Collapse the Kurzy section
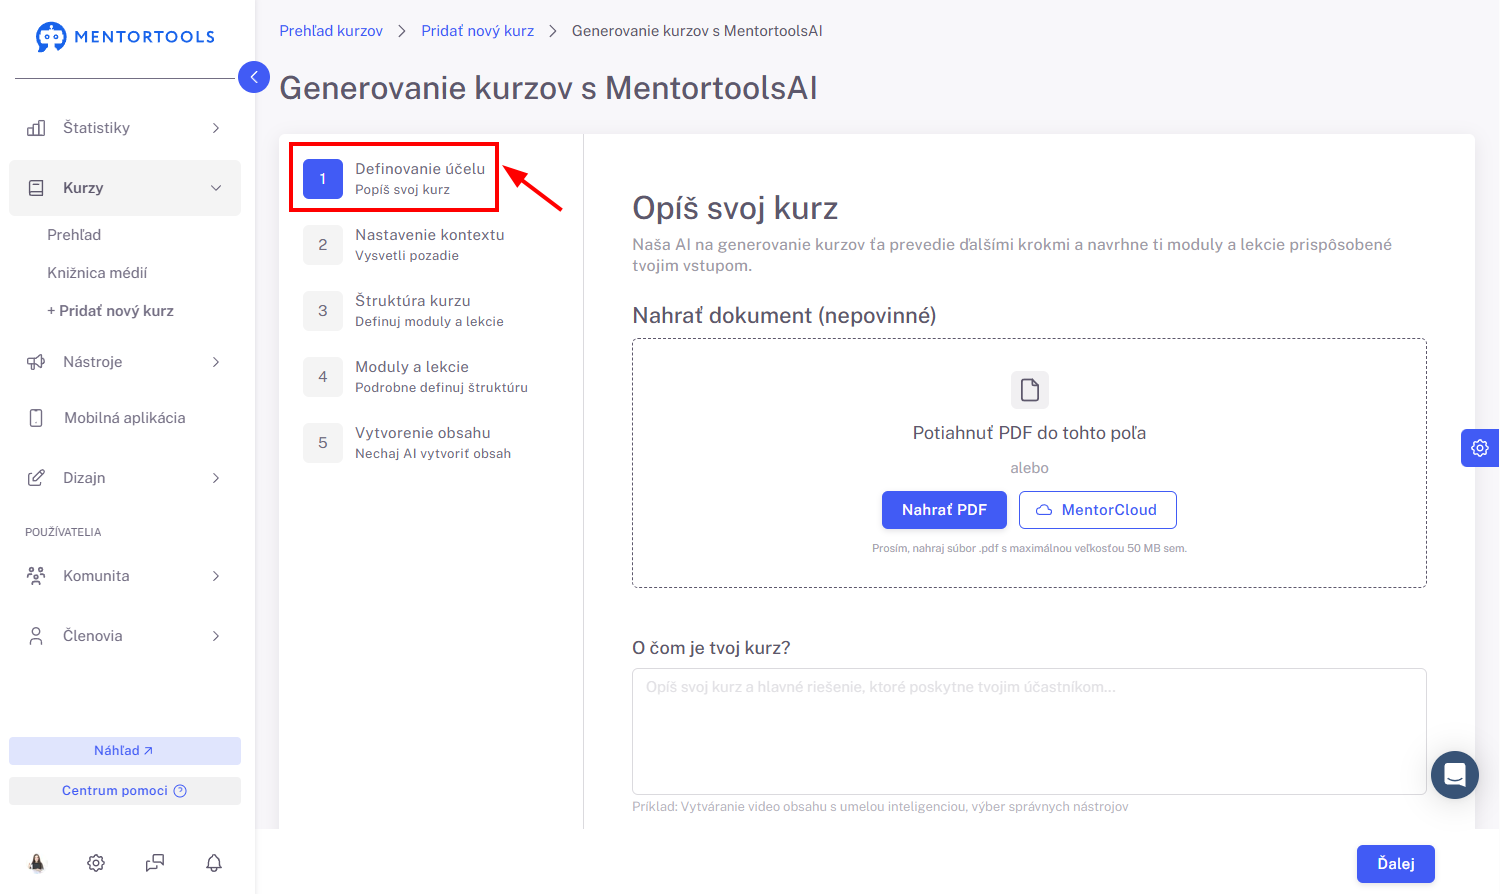The width and height of the screenshot is (1500, 894). click(125, 188)
